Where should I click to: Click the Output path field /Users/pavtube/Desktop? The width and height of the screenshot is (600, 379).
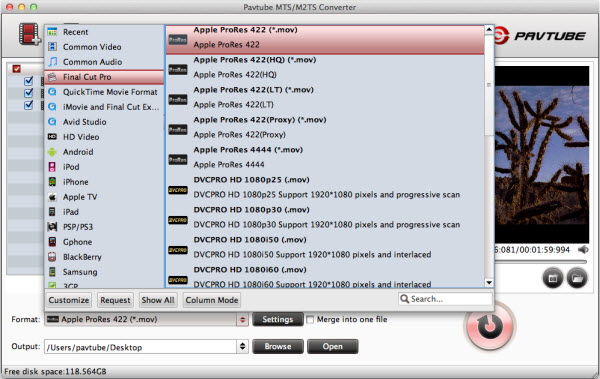(x=141, y=347)
